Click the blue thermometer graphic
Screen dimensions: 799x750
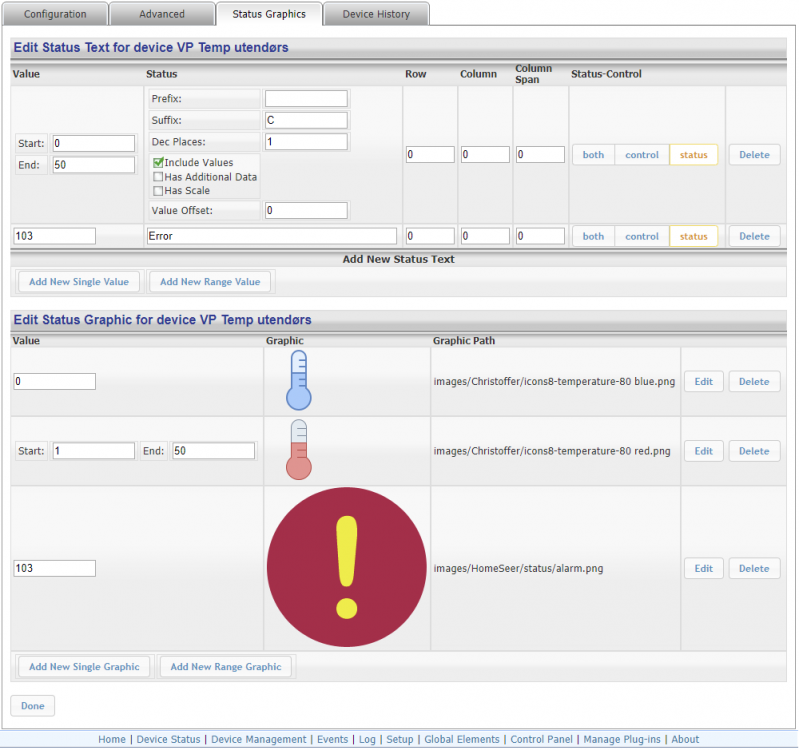coord(298,382)
